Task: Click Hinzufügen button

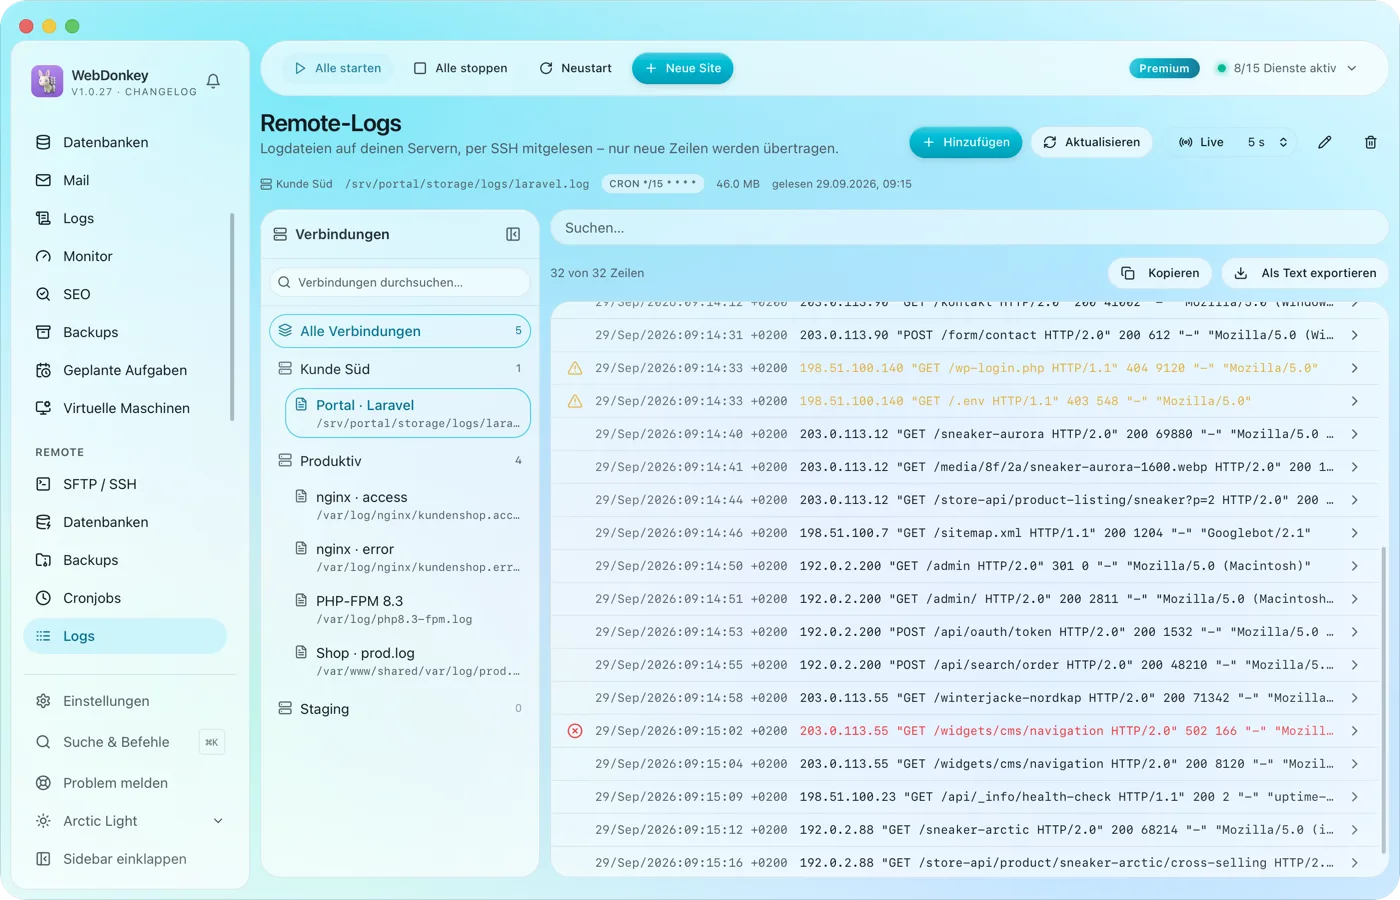Action: pyautogui.click(x=966, y=142)
